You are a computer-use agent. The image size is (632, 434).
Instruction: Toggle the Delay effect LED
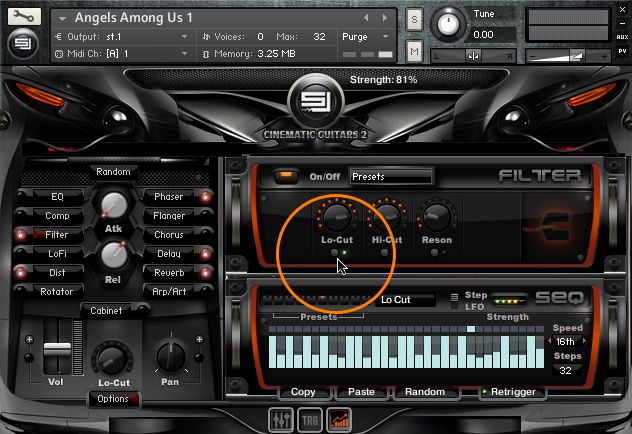[x=205, y=253]
